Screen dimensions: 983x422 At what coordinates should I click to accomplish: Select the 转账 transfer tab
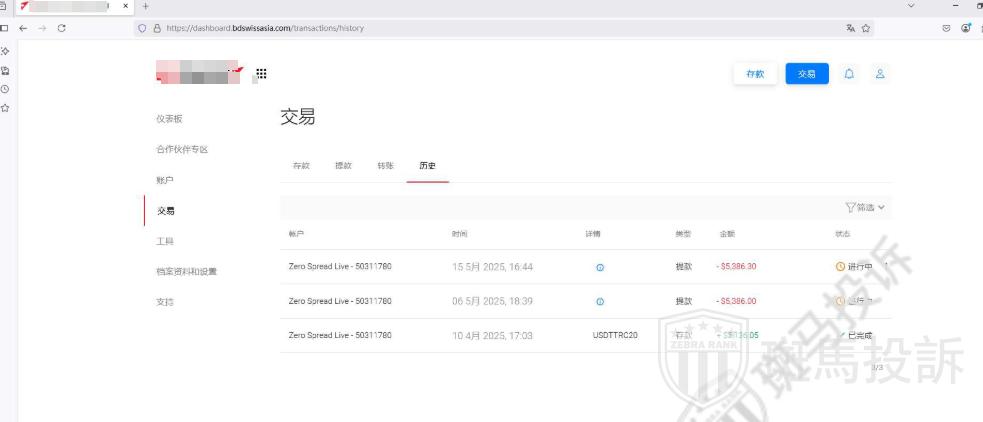tap(385, 166)
